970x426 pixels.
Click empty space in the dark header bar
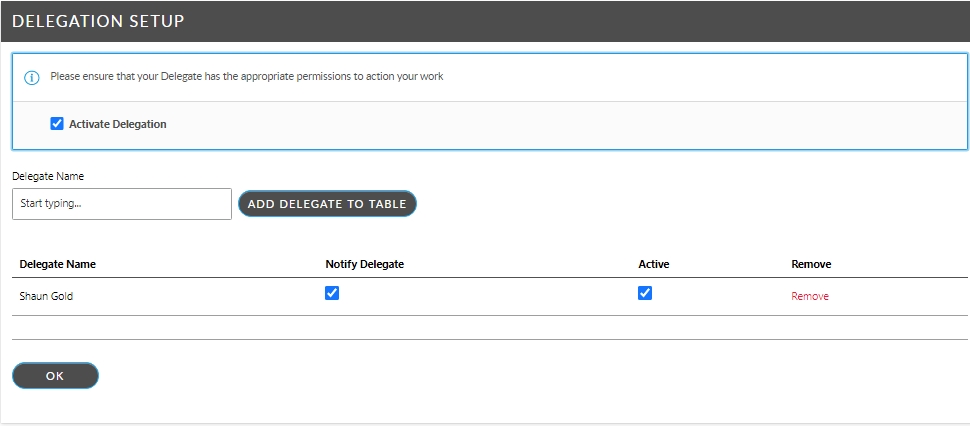[600, 21]
